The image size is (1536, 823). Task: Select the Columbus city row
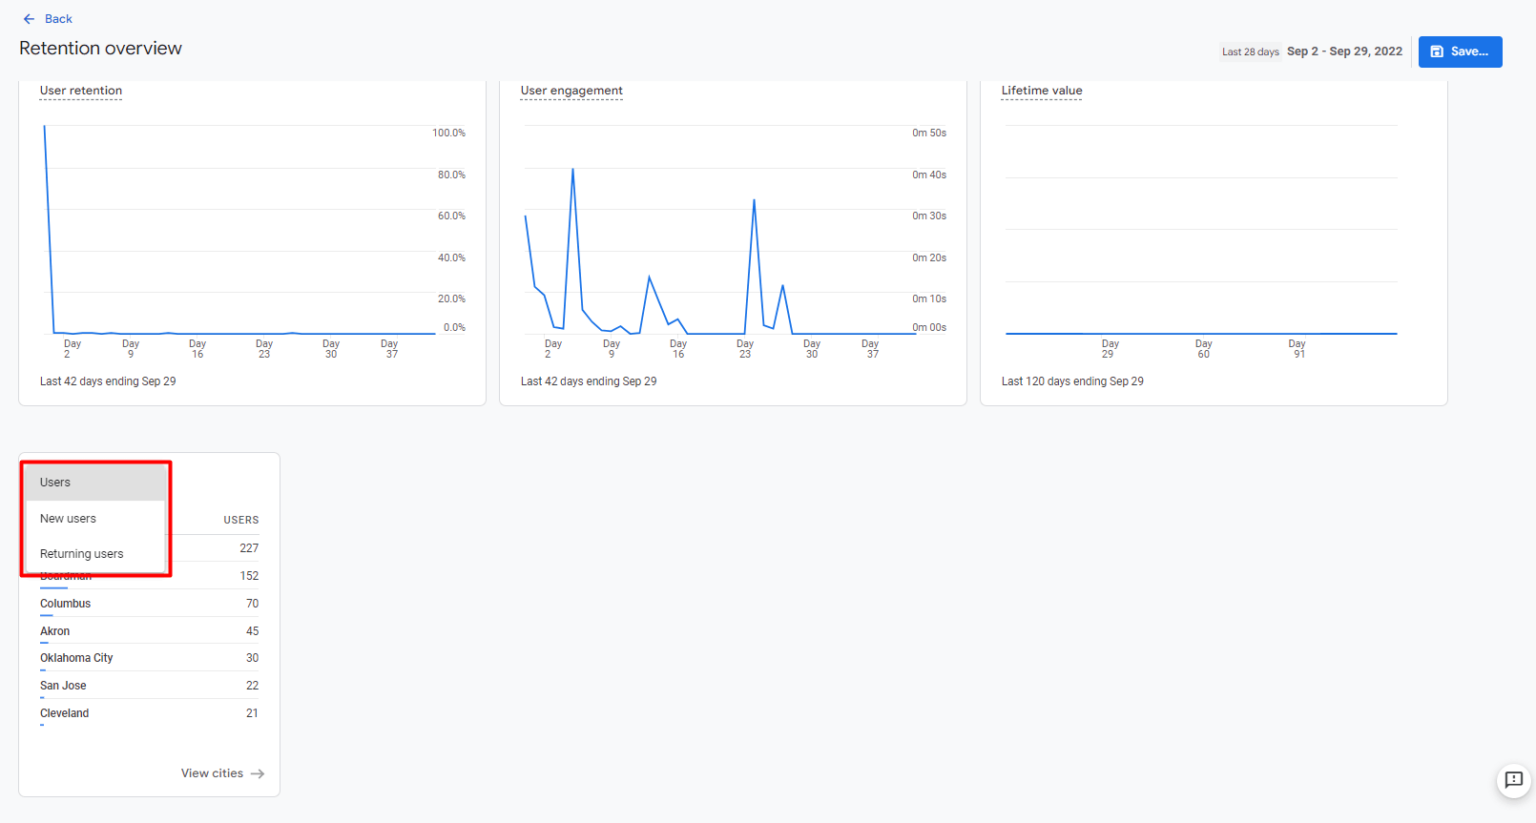click(x=149, y=604)
